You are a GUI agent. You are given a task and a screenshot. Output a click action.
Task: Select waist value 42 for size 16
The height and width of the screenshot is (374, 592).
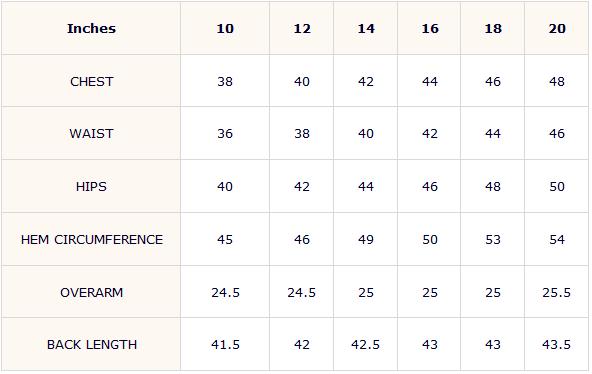430,134
